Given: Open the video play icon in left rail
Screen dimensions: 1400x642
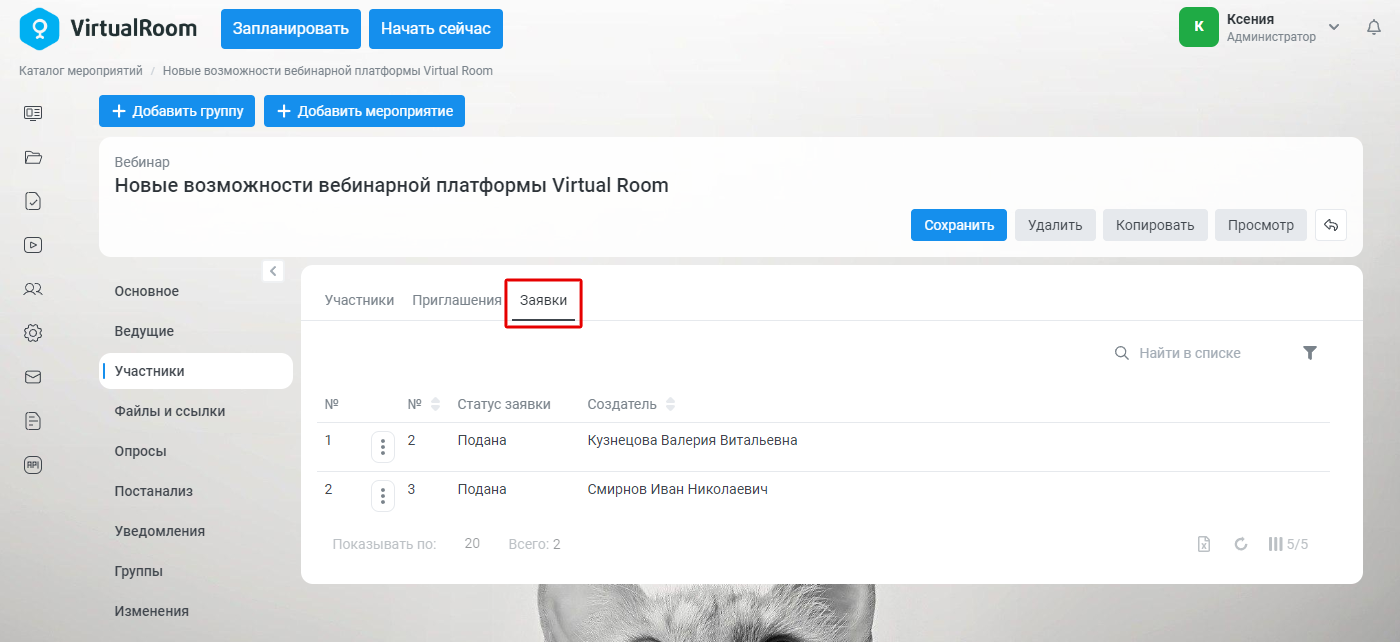Looking at the screenshot, I should (x=33, y=245).
